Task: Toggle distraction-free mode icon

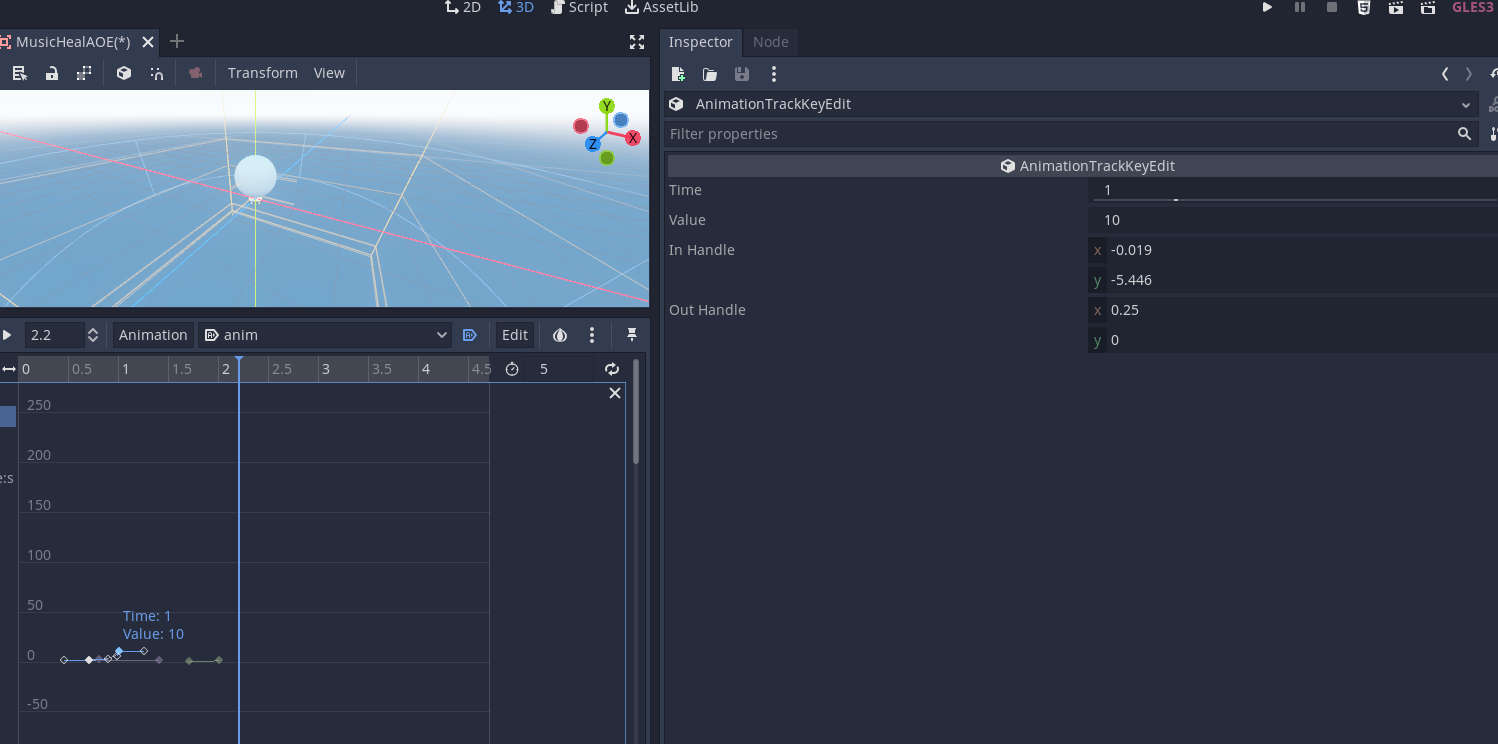Action: coord(637,42)
